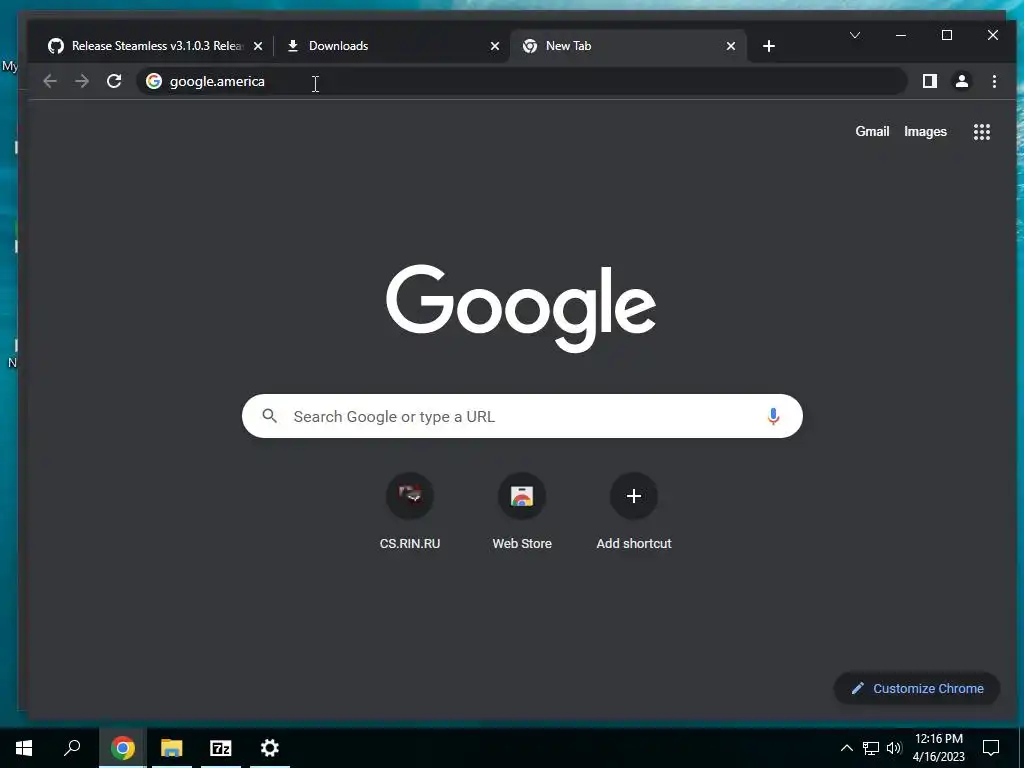Close the Release Steamless tab
Viewport: 1024px width, 768px height.
(x=258, y=46)
